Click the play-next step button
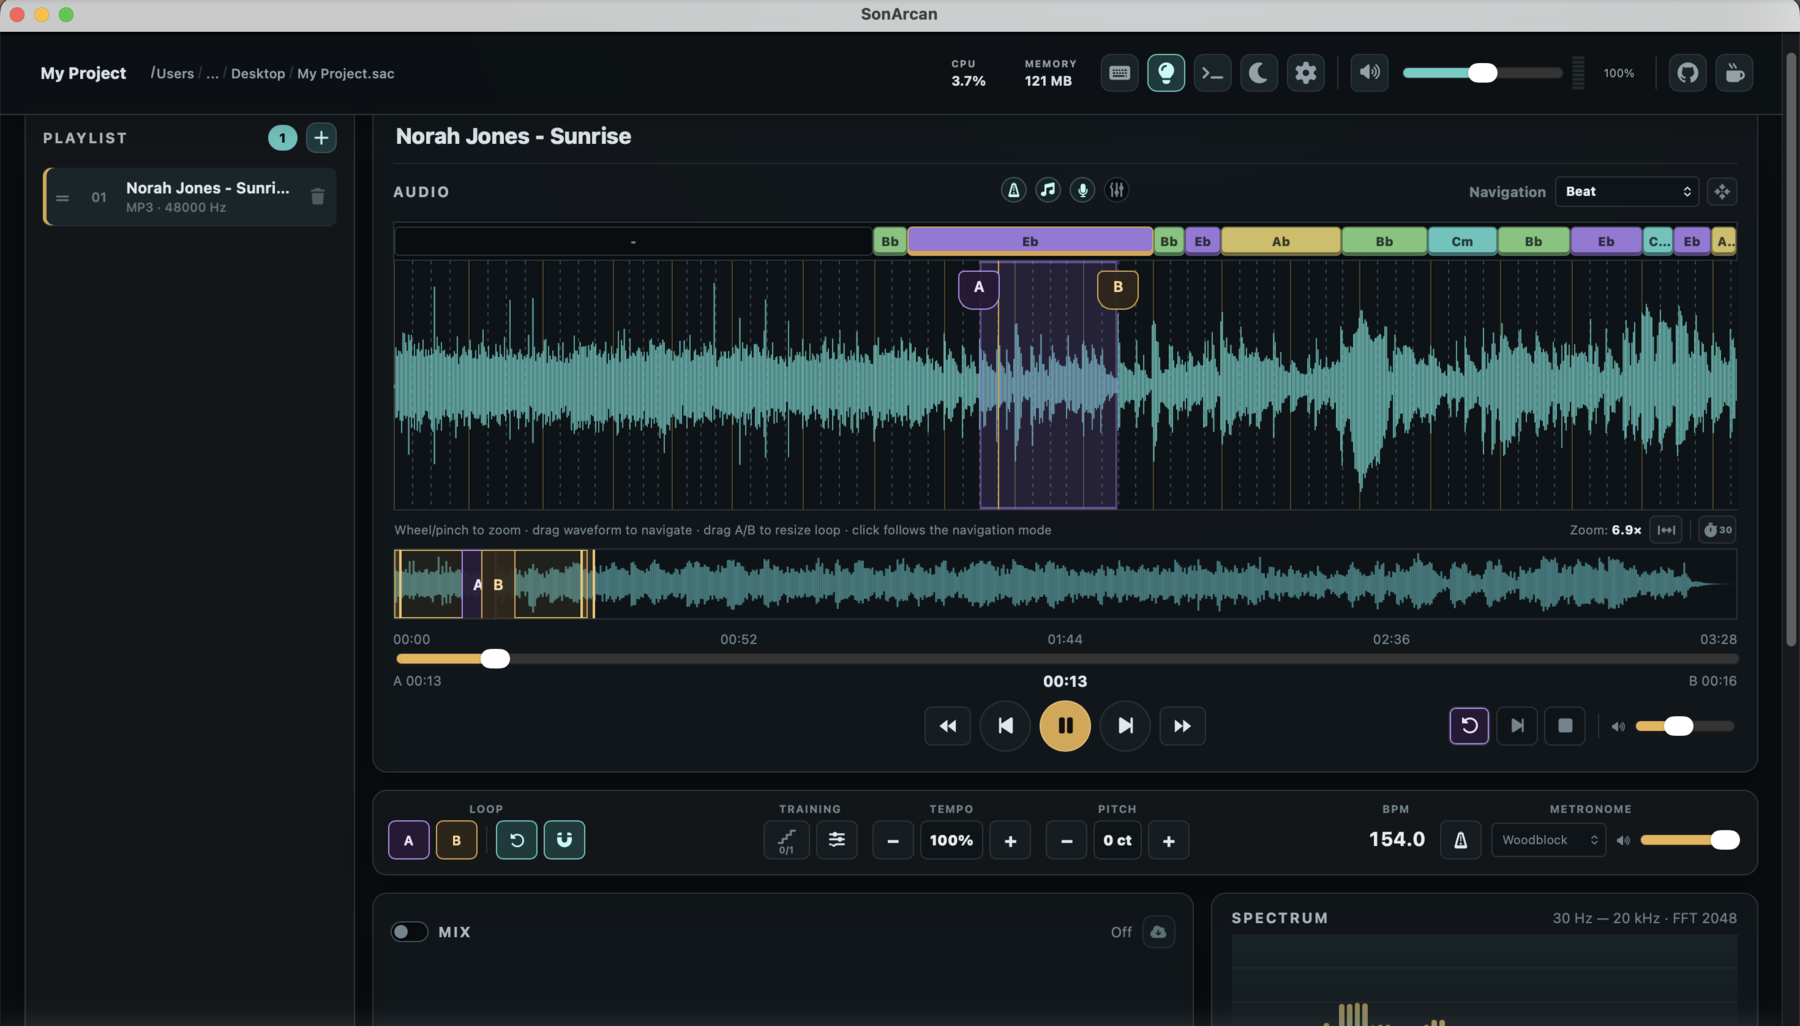The image size is (1800, 1026). pos(1517,726)
